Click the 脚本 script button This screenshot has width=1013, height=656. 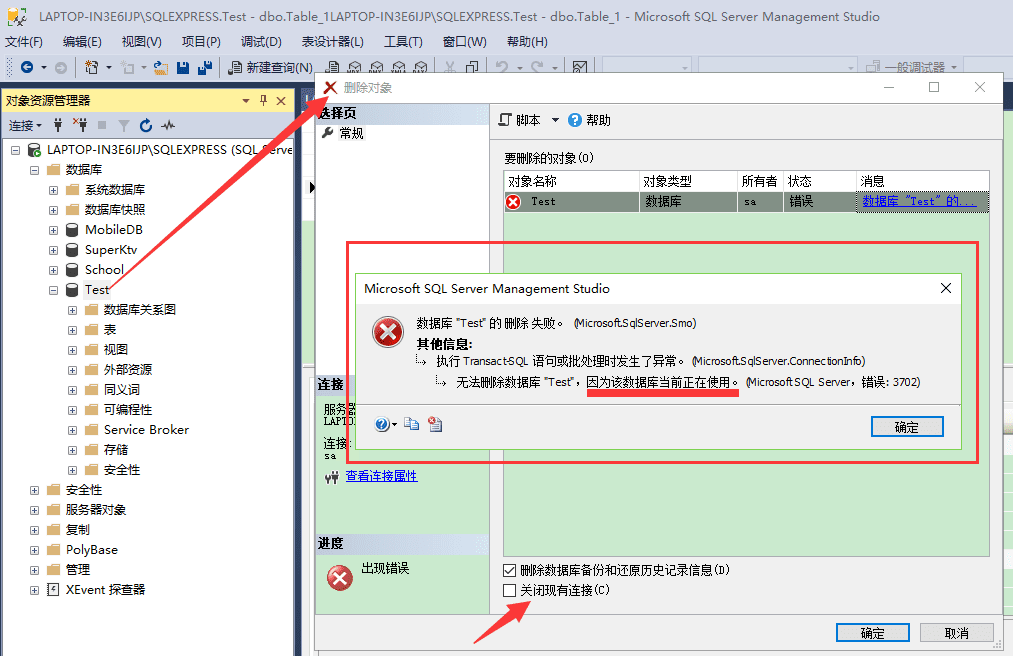[519, 120]
